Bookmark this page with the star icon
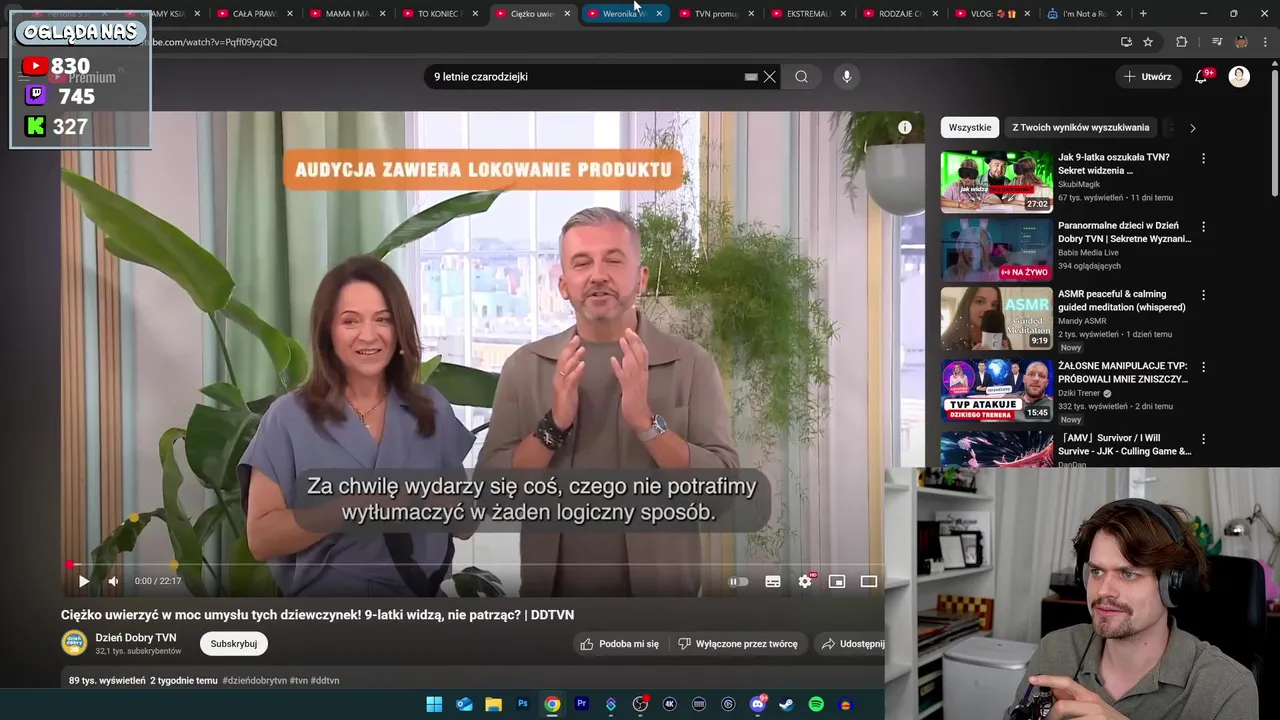1280x720 pixels. tap(1148, 42)
